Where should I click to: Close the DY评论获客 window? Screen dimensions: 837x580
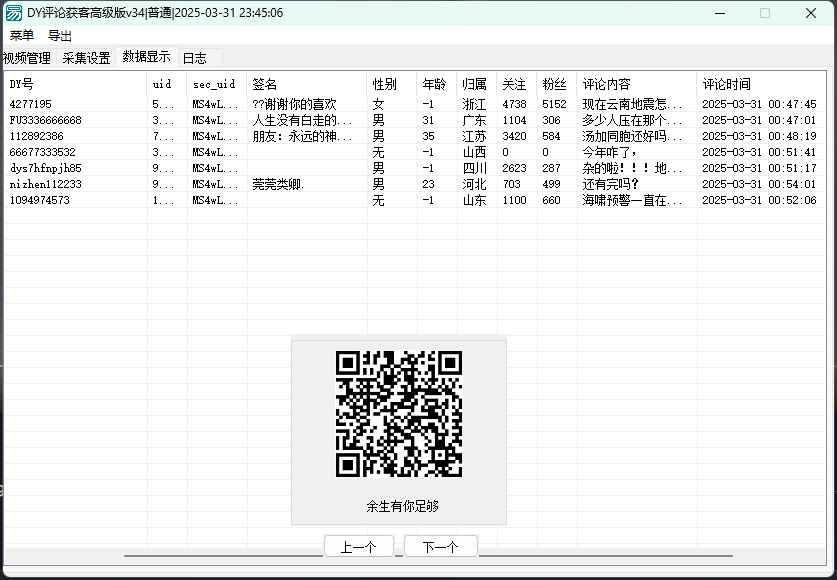click(x=811, y=13)
